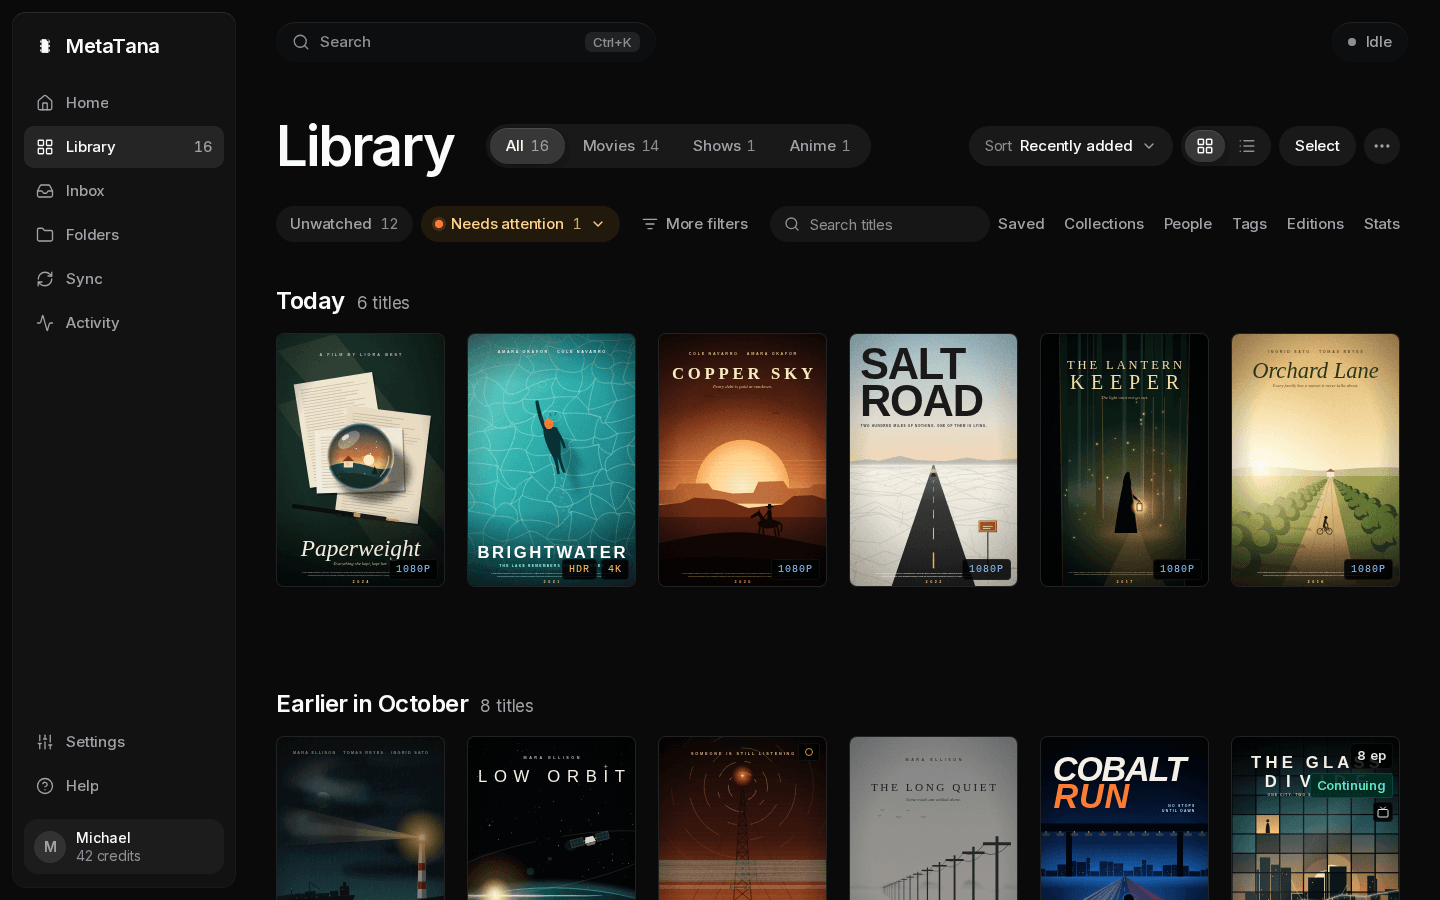This screenshot has height=900, width=1440.
Task: Open The Lantern Keeper poster
Action: point(1124,460)
